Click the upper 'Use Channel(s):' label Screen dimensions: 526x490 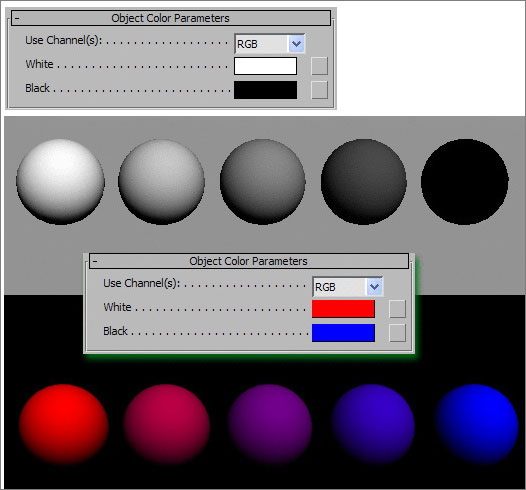(63, 40)
